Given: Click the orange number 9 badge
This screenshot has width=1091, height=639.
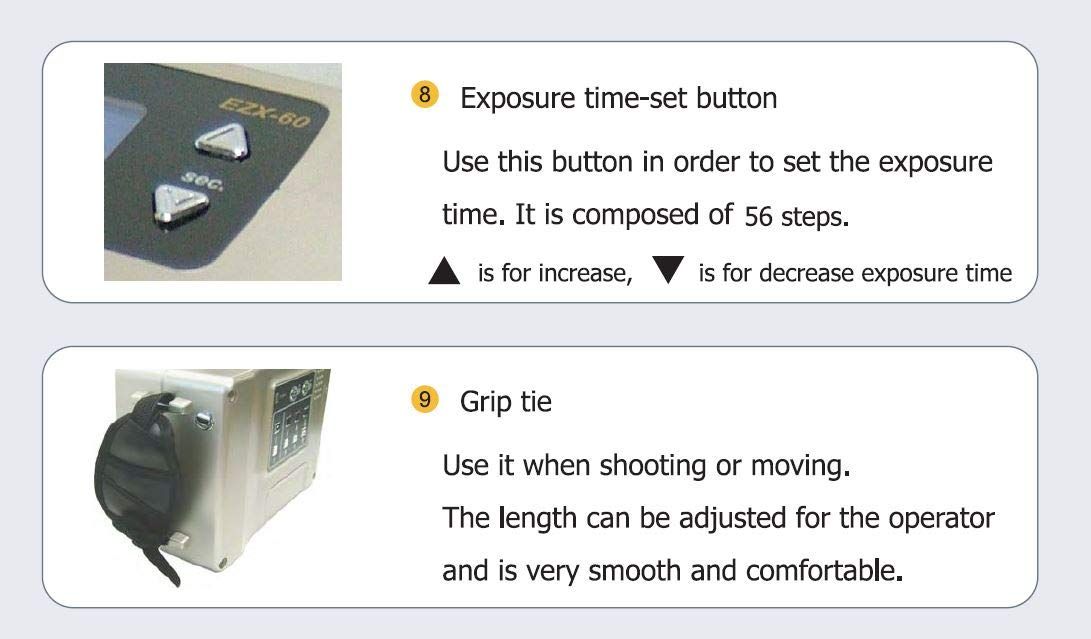Looking at the screenshot, I should point(424,401).
